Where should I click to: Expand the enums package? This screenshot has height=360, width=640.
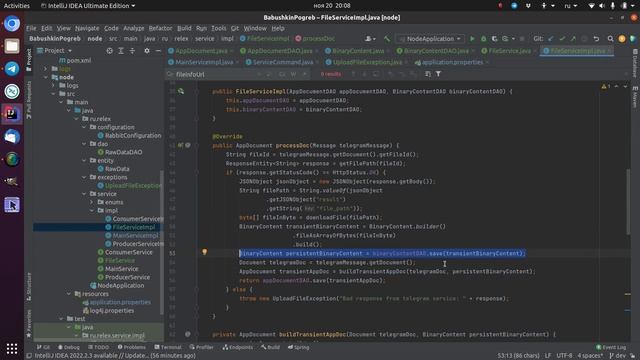(92, 202)
